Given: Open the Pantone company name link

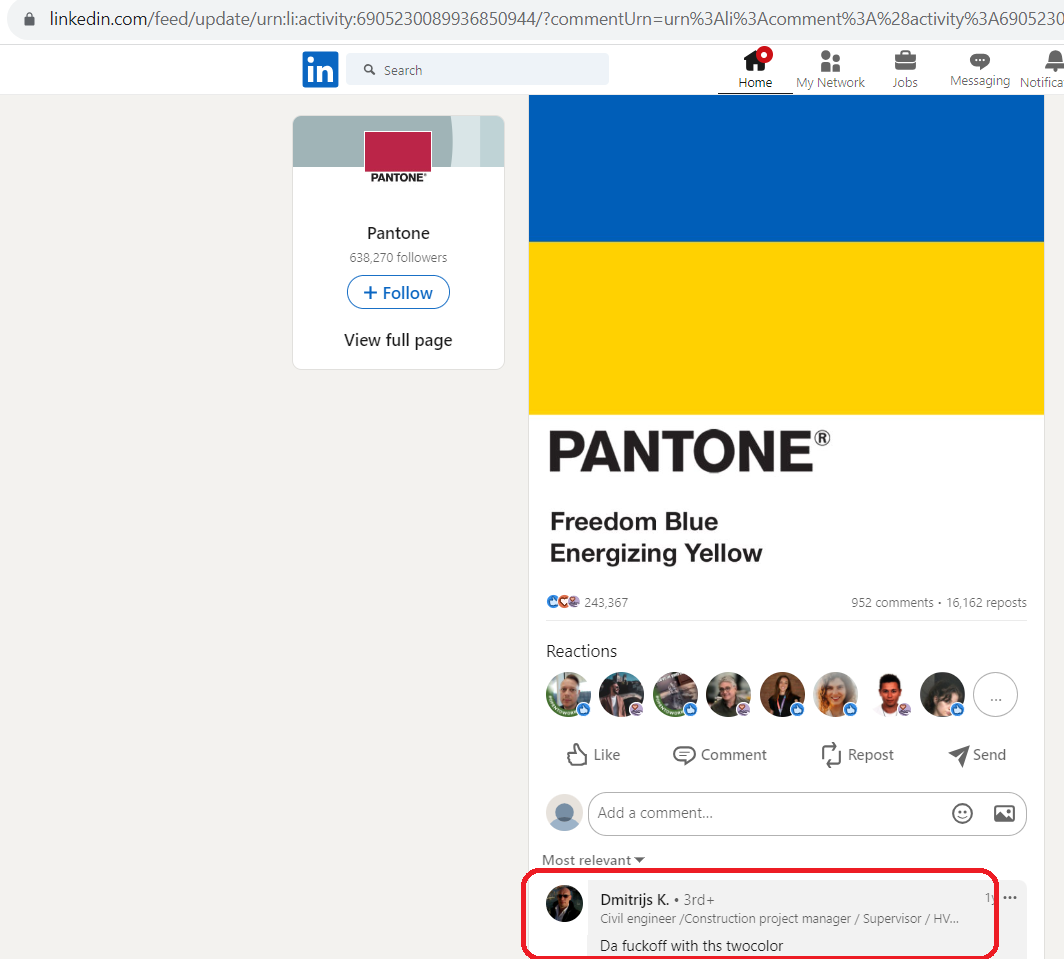Looking at the screenshot, I should click(x=398, y=233).
